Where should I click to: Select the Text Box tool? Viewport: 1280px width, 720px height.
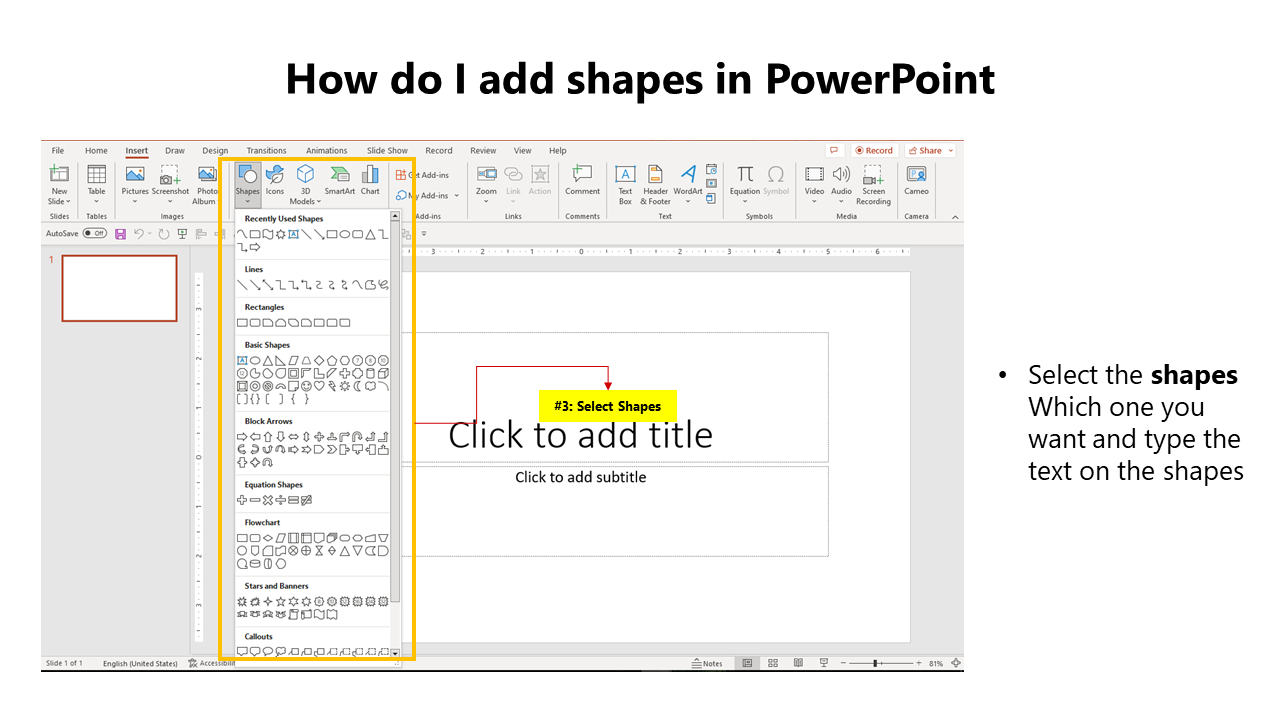click(625, 185)
